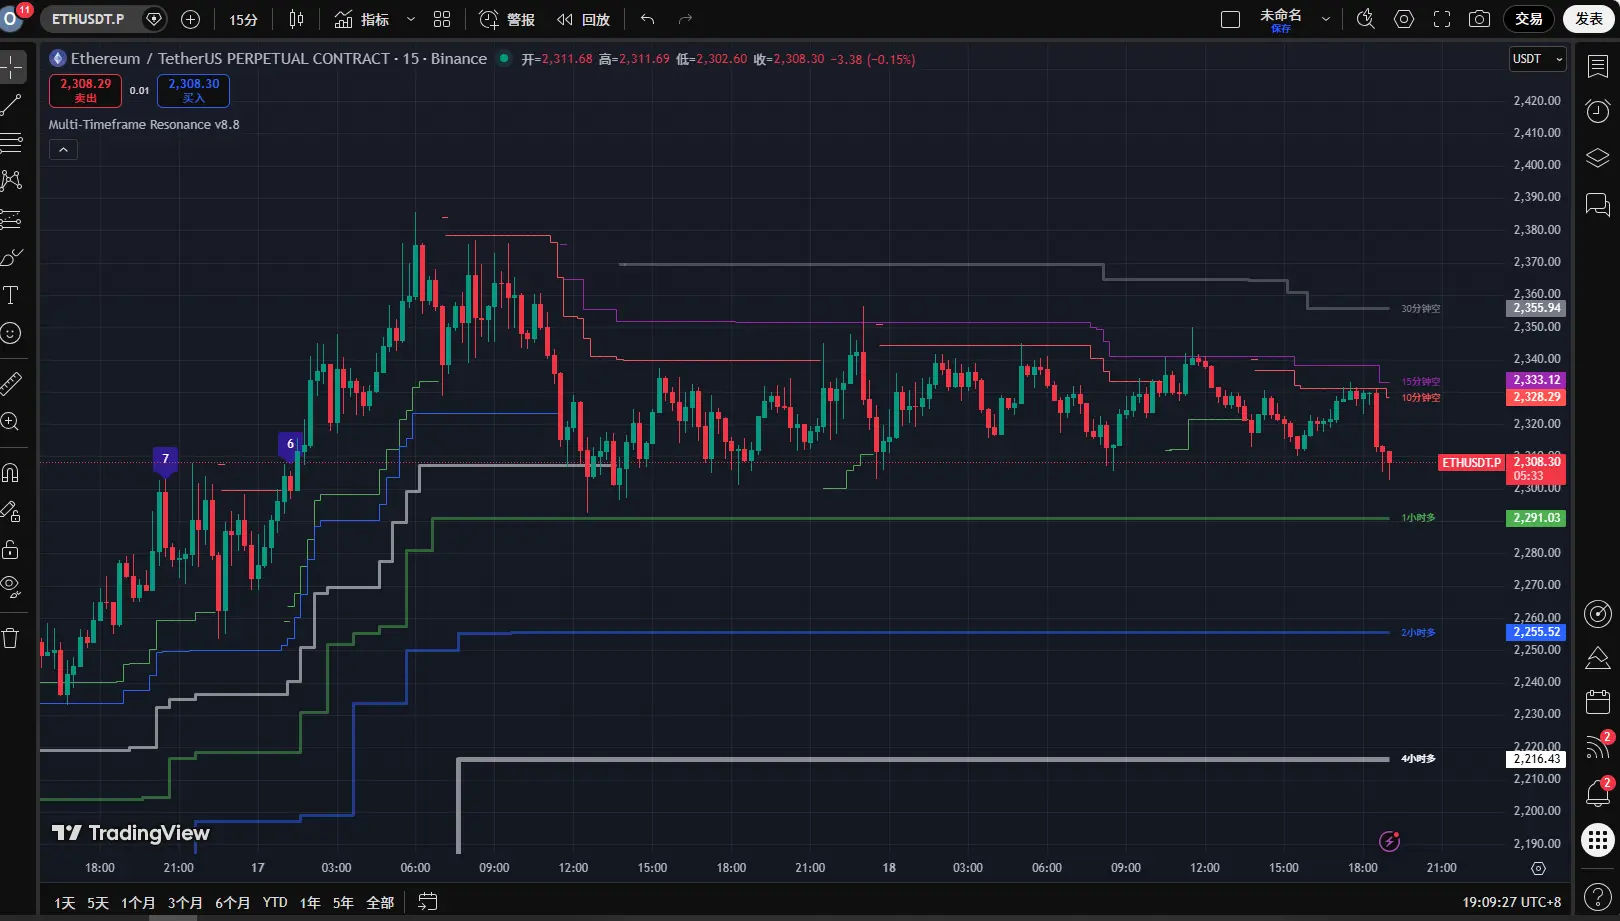1620x921 pixels.
Task: Start bar 回放 replay mode
Action: (584, 19)
